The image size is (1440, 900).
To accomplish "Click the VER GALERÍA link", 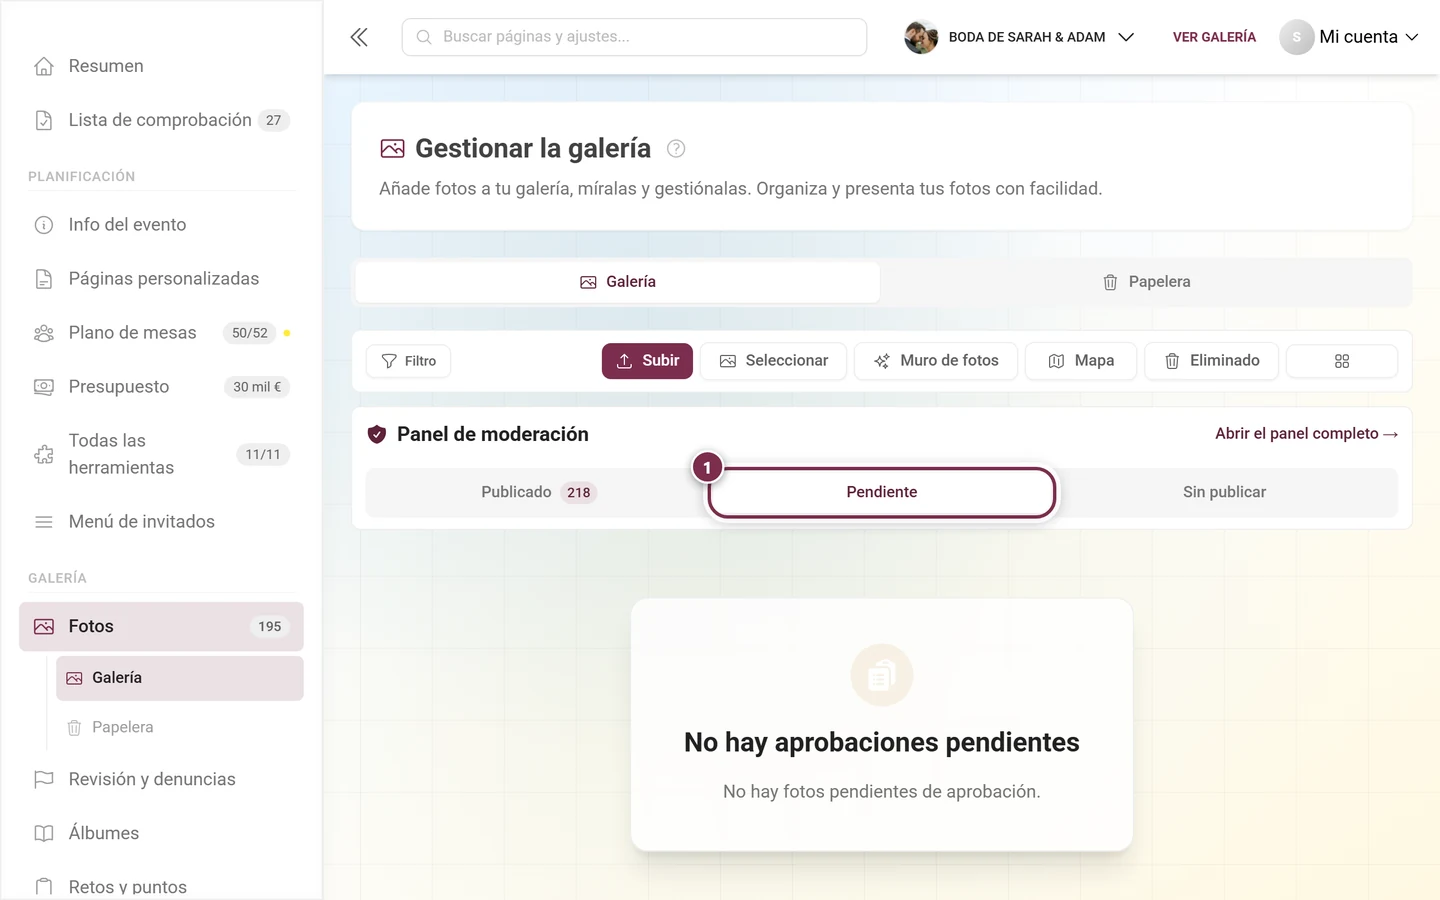I will [x=1214, y=37].
